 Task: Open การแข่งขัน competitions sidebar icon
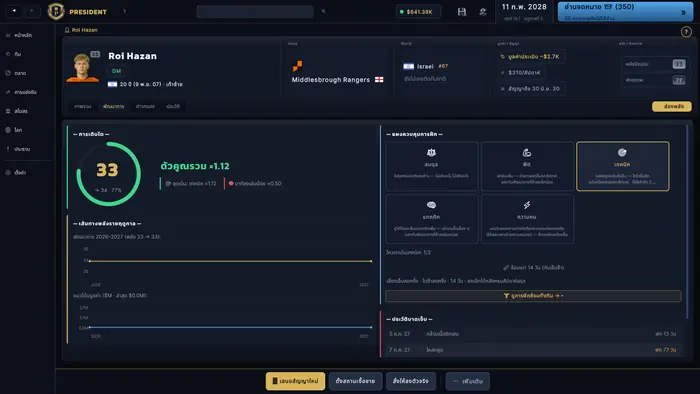(x=8, y=92)
